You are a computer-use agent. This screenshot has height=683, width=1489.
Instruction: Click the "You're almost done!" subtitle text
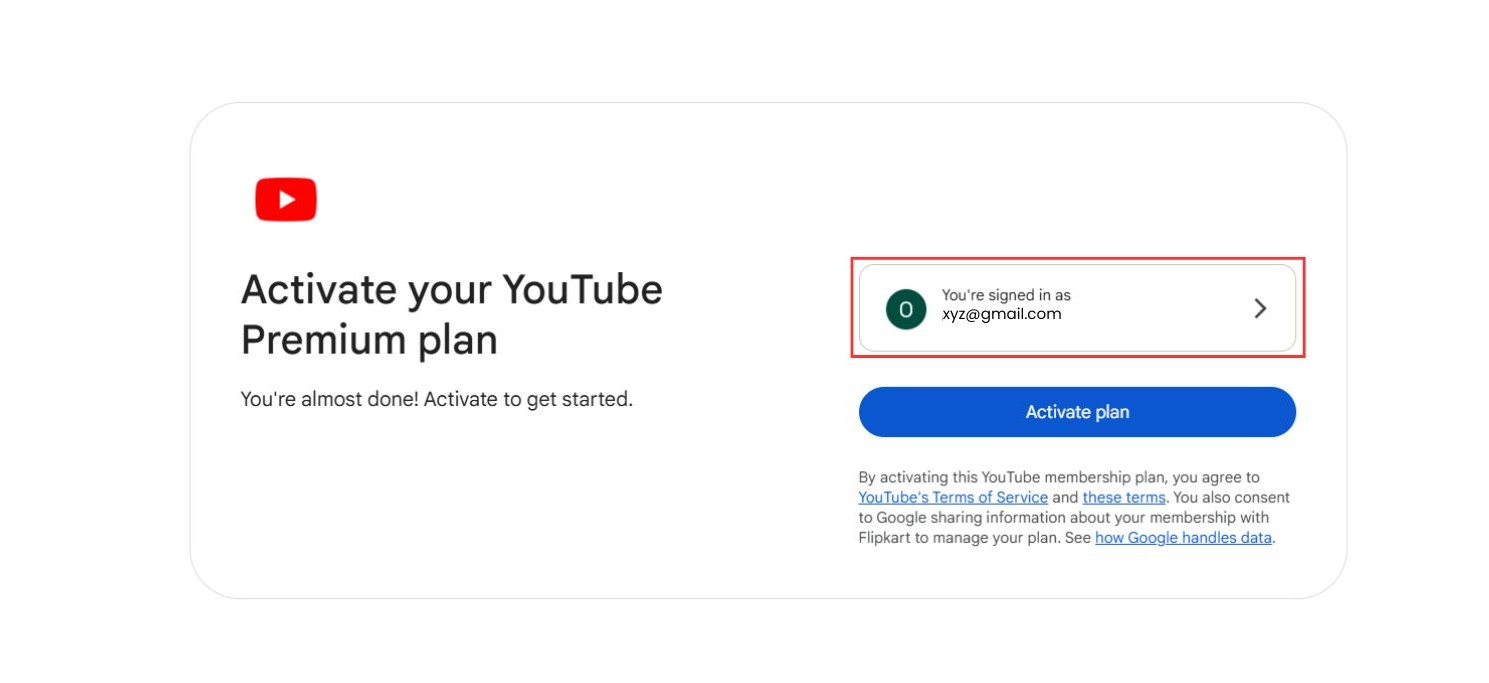[x=330, y=400]
